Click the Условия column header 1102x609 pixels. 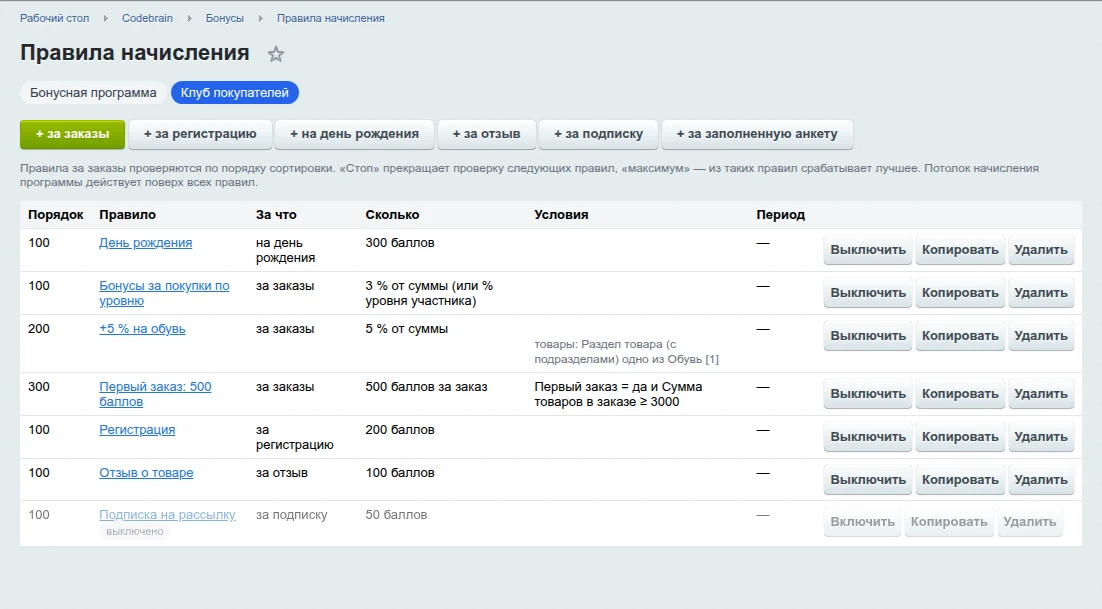(x=561, y=215)
